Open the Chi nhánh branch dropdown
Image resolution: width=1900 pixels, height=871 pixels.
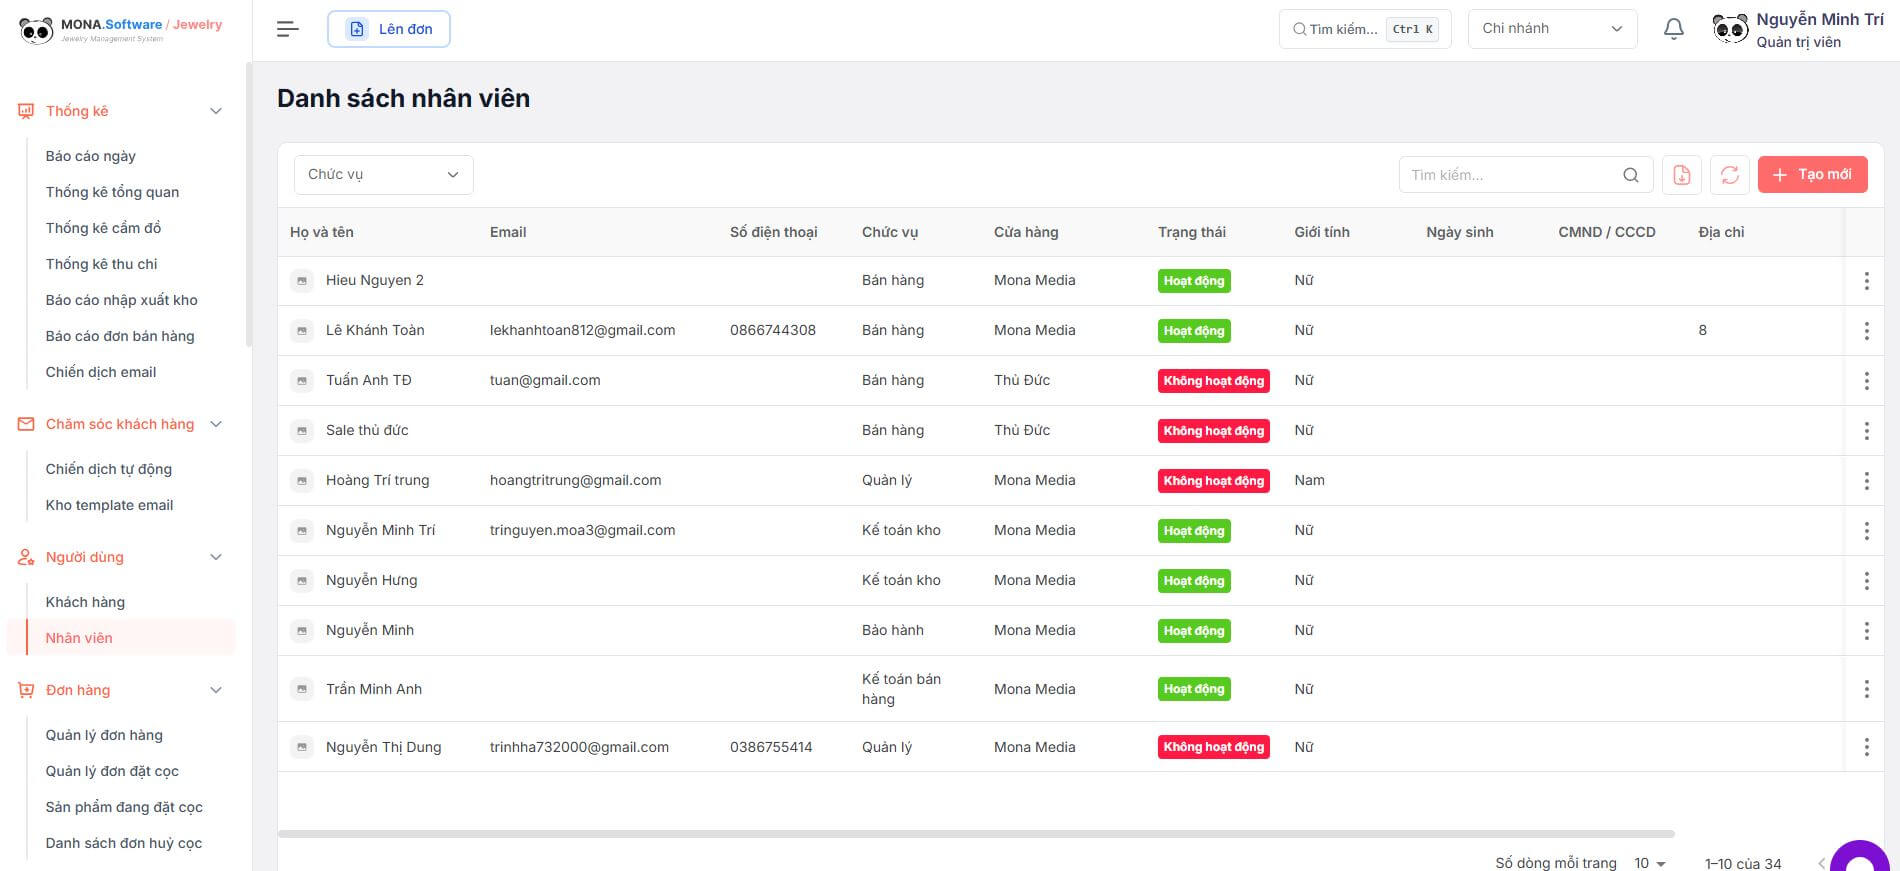click(1551, 29)
